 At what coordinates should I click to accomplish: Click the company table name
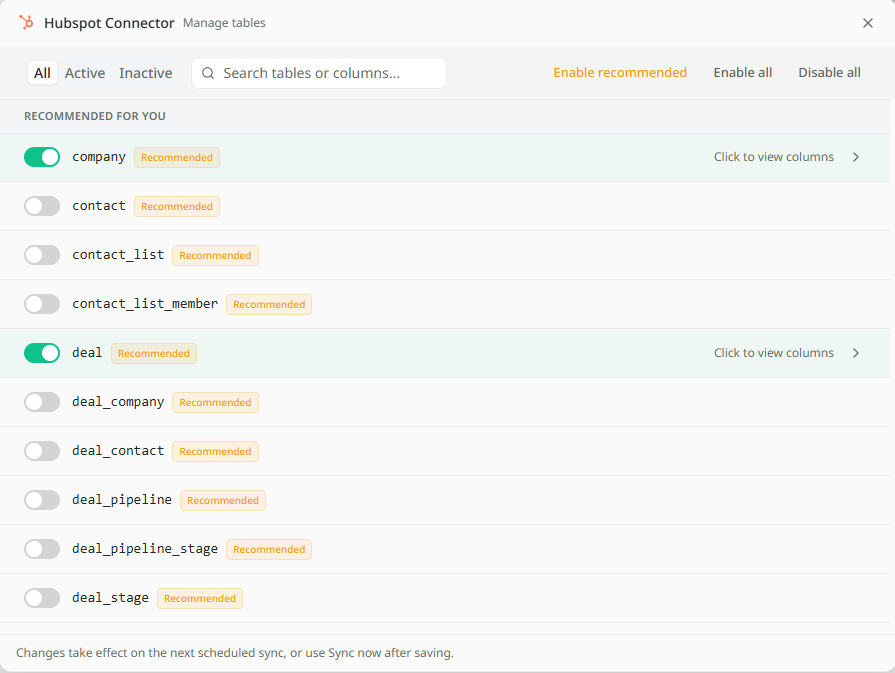[99, 157]
